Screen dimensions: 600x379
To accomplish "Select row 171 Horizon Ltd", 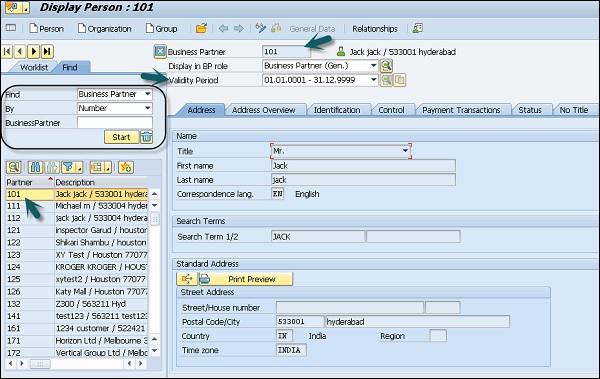I will pyautogui.click(x=77, y=340).
